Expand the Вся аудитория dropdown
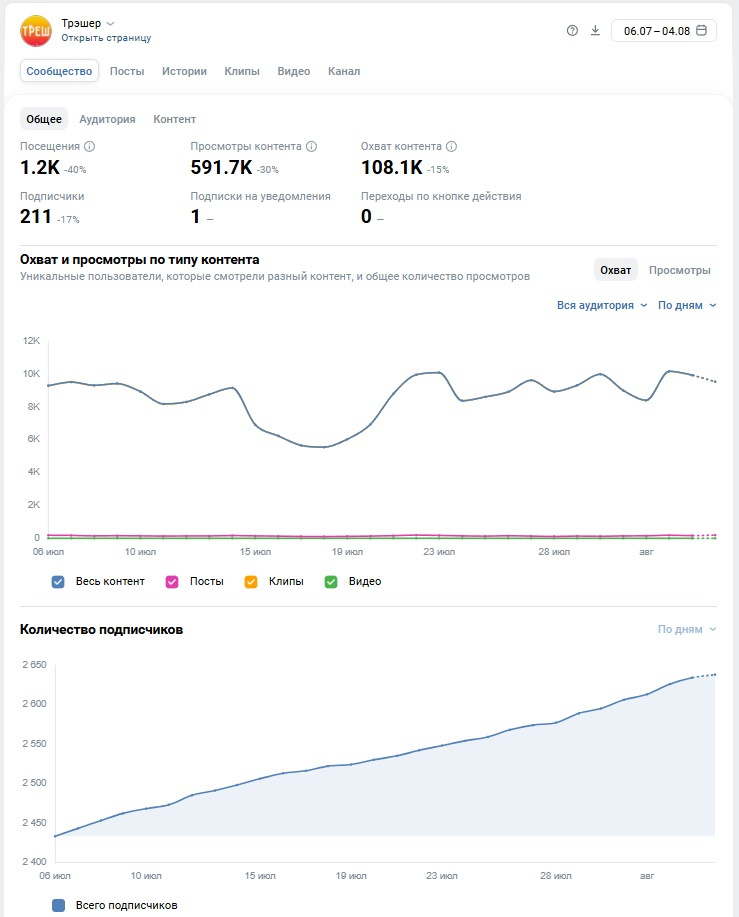 point(602,305)
